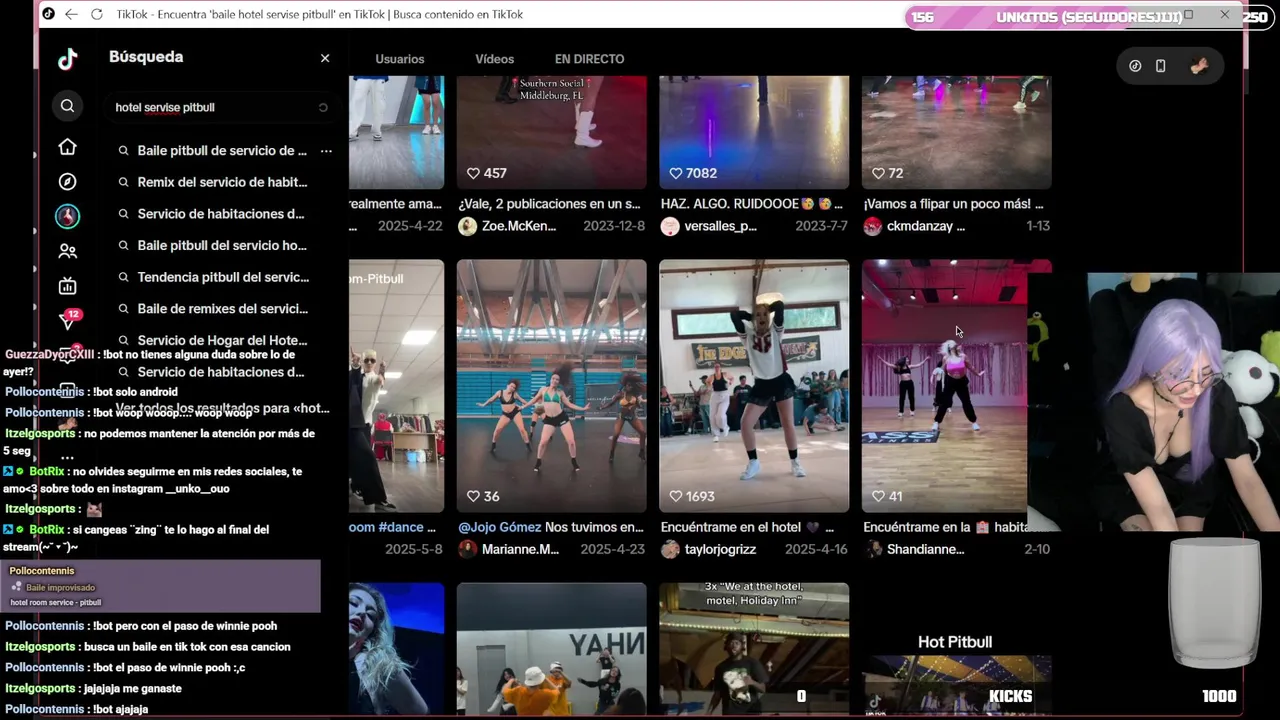Open the circular profile avatar in the sidebar
The image size is (1280, 720).
click(67, 216)
